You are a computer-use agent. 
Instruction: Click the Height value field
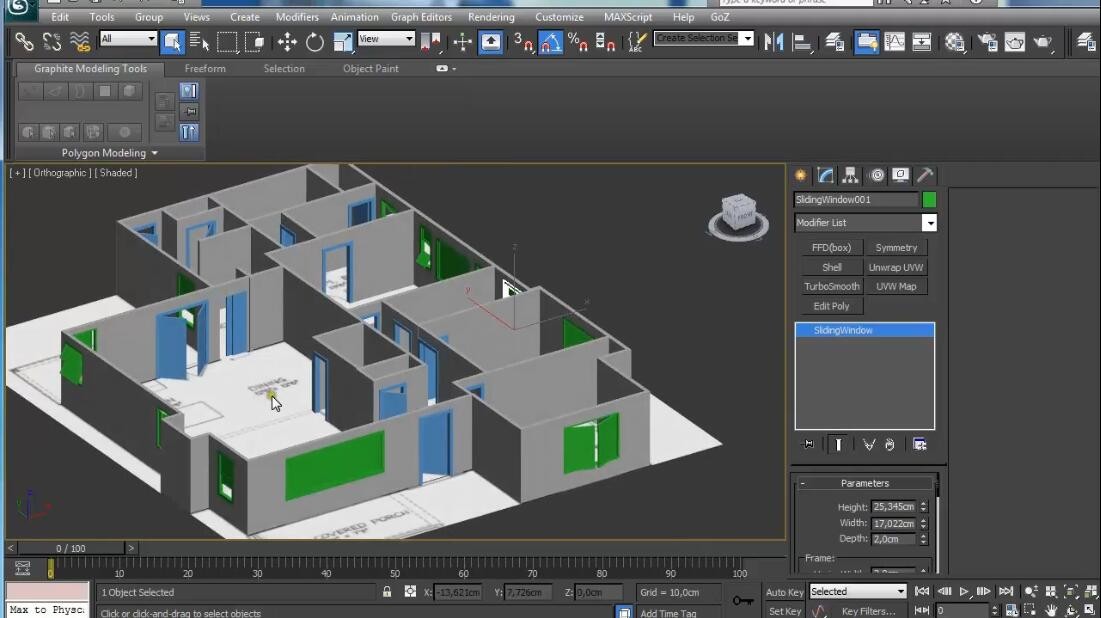click(x=894, y=506)
